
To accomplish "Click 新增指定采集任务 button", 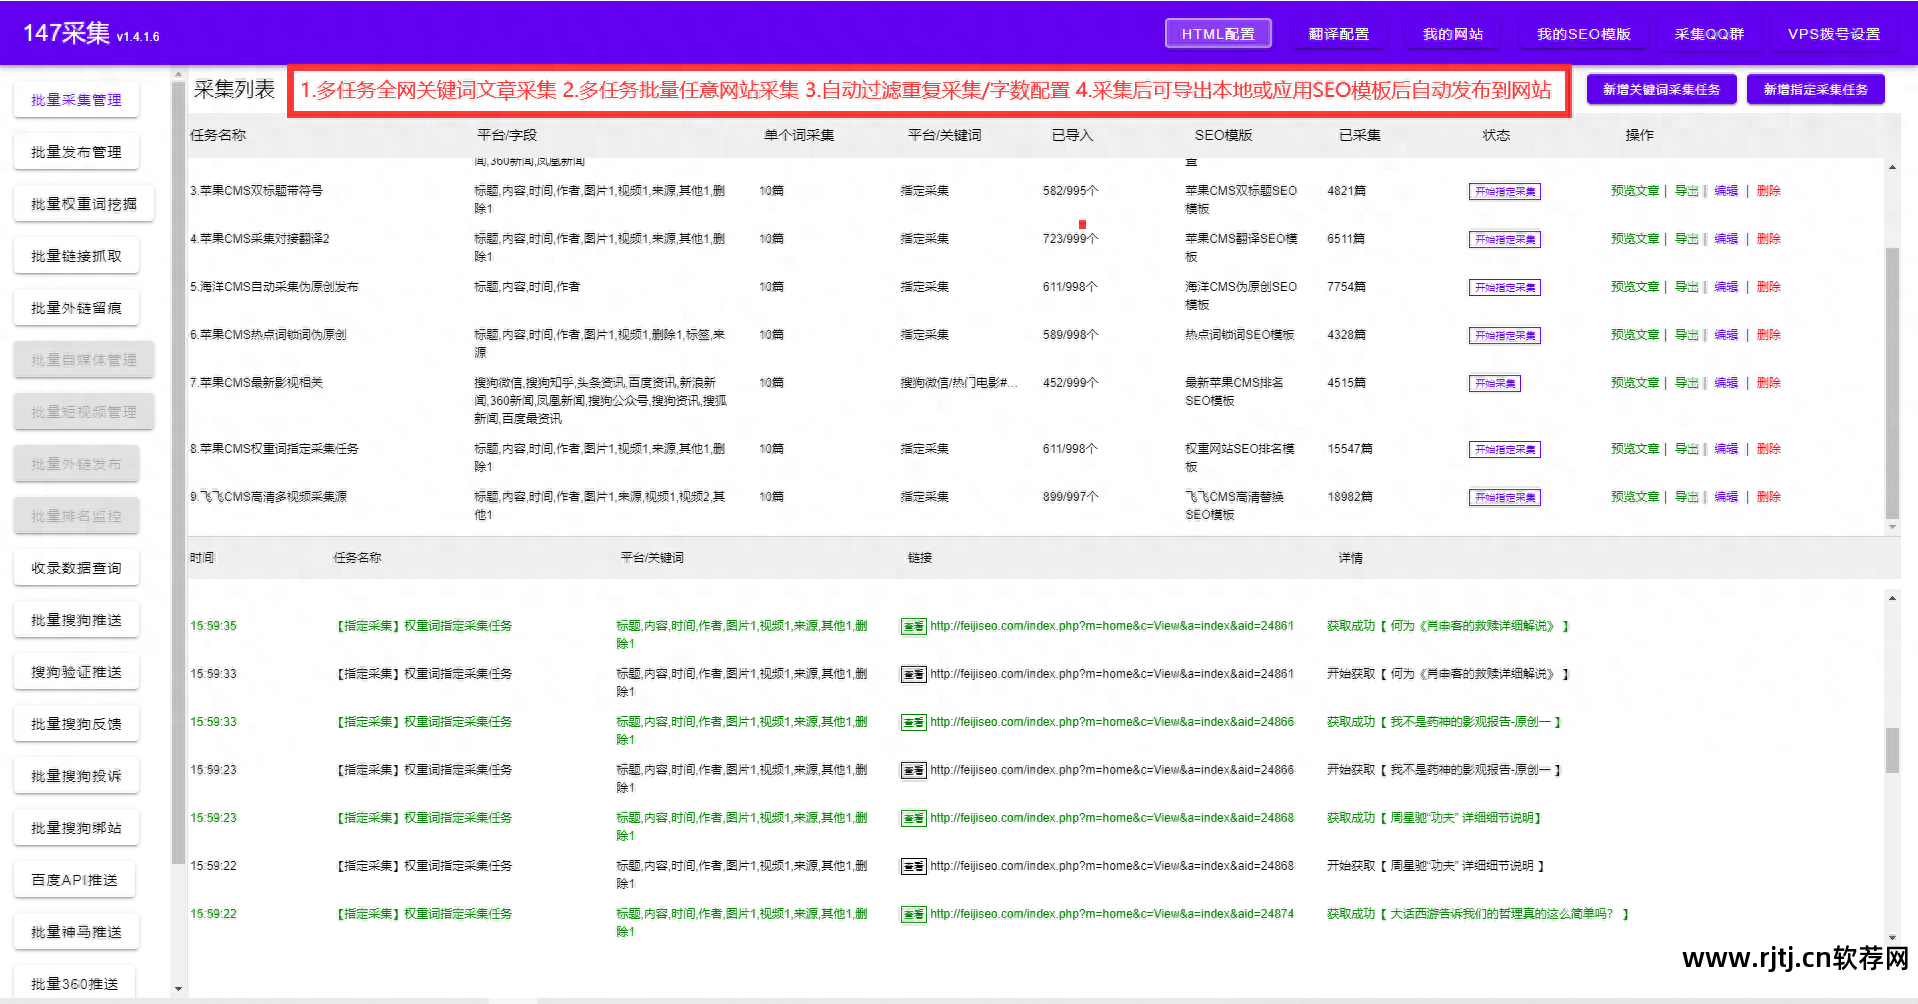I will [1815, 88].
